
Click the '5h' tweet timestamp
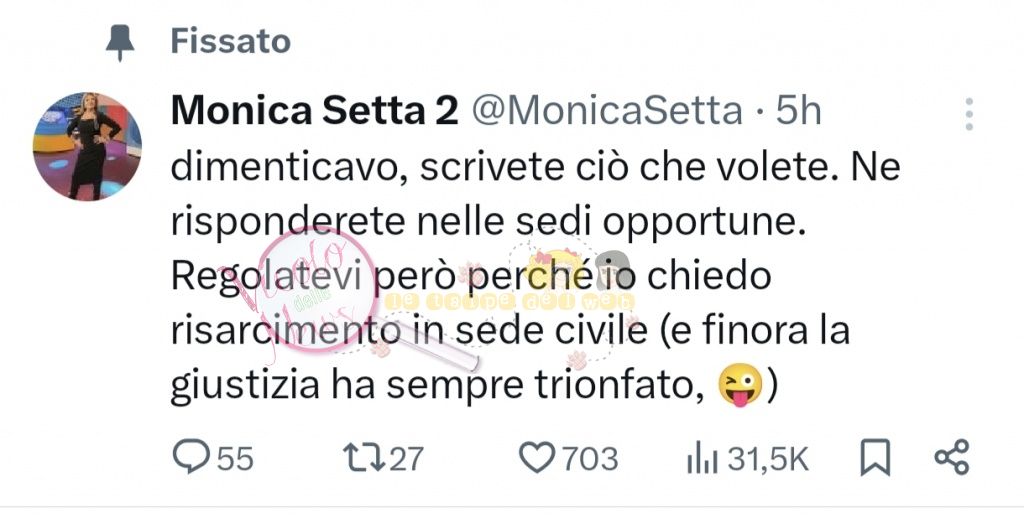(x=798, y=111)
